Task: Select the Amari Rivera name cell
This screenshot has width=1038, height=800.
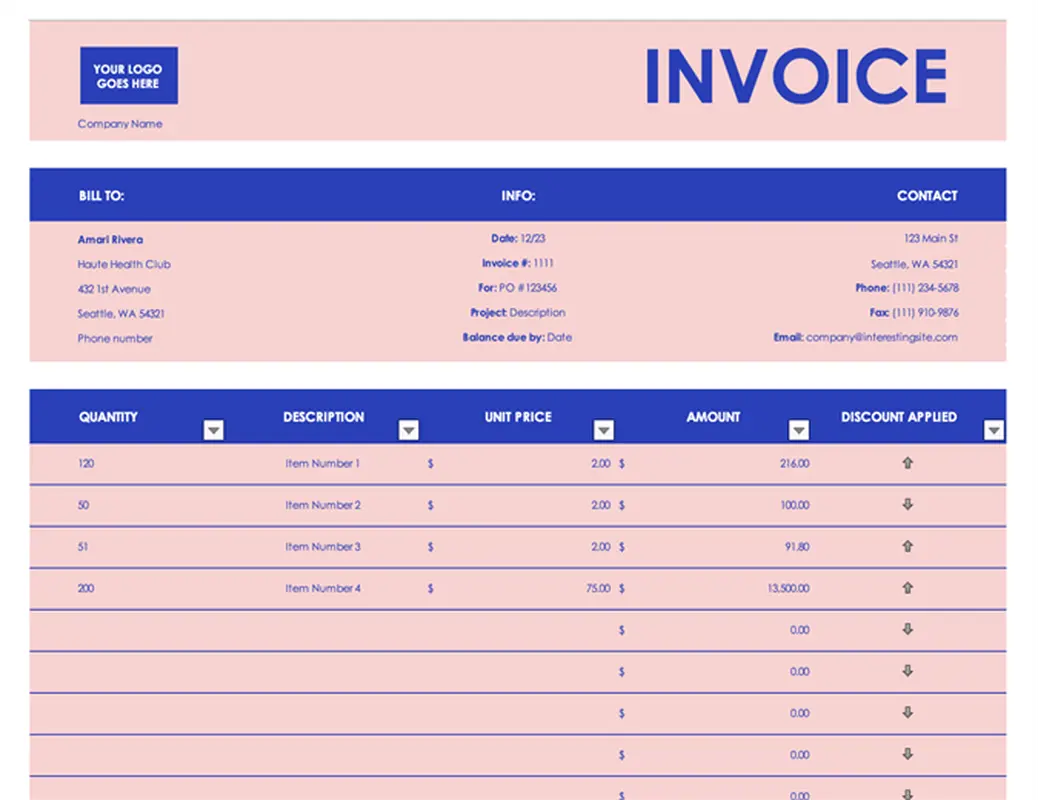Action: pyautogui.click(x=110, y=240)
